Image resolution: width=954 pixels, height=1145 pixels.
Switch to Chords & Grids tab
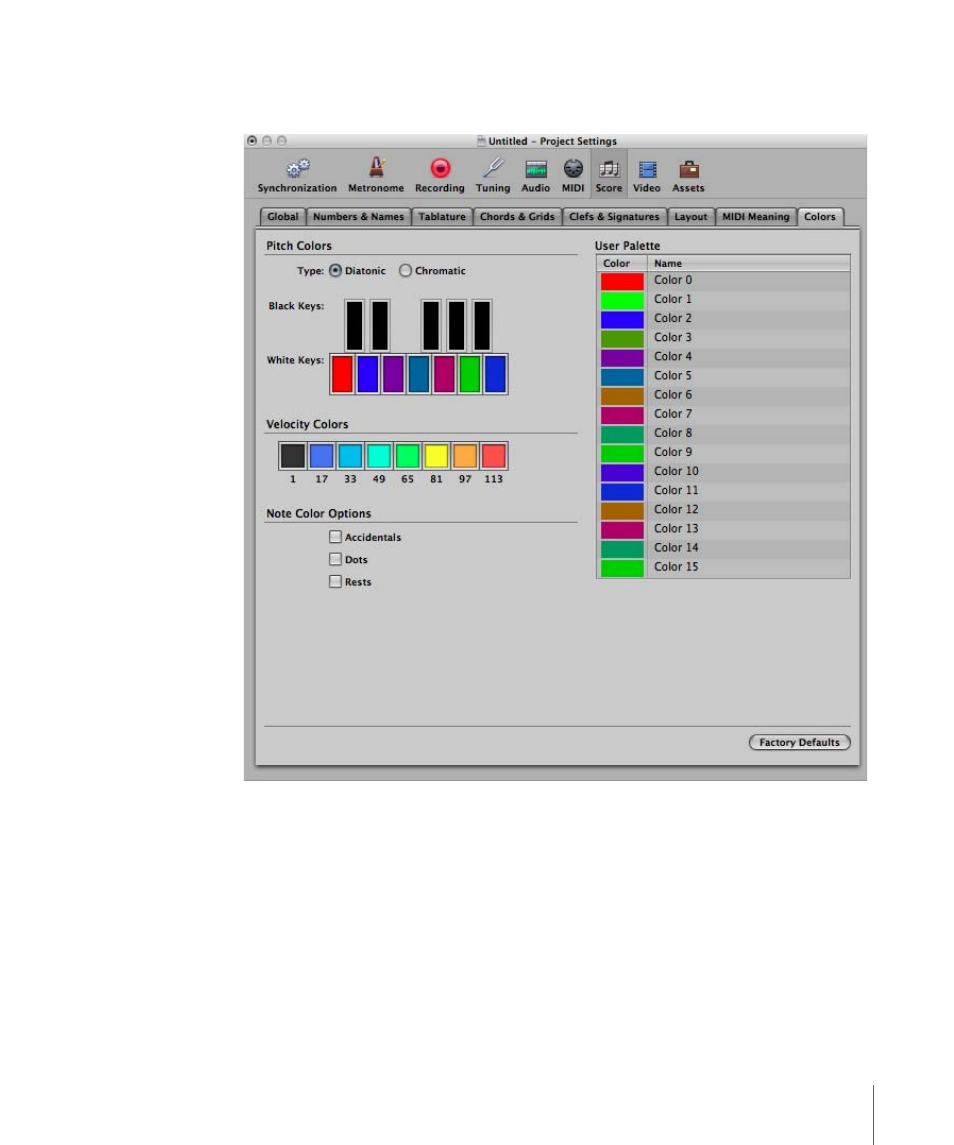tap(517, 217)
